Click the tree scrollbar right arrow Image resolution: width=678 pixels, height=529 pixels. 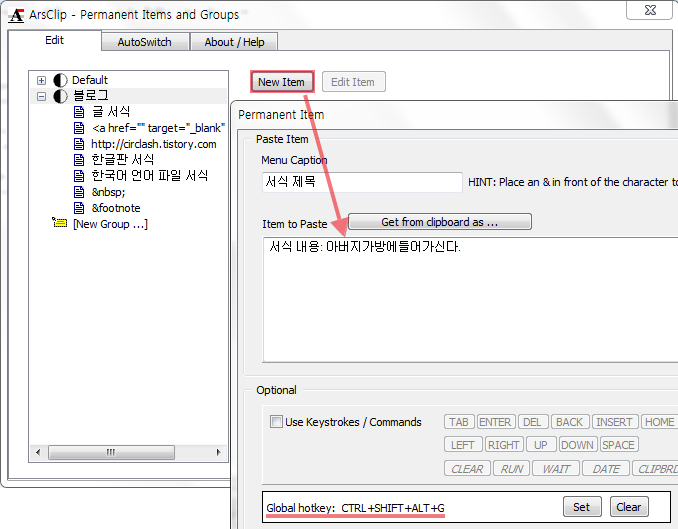click(219, 452)
